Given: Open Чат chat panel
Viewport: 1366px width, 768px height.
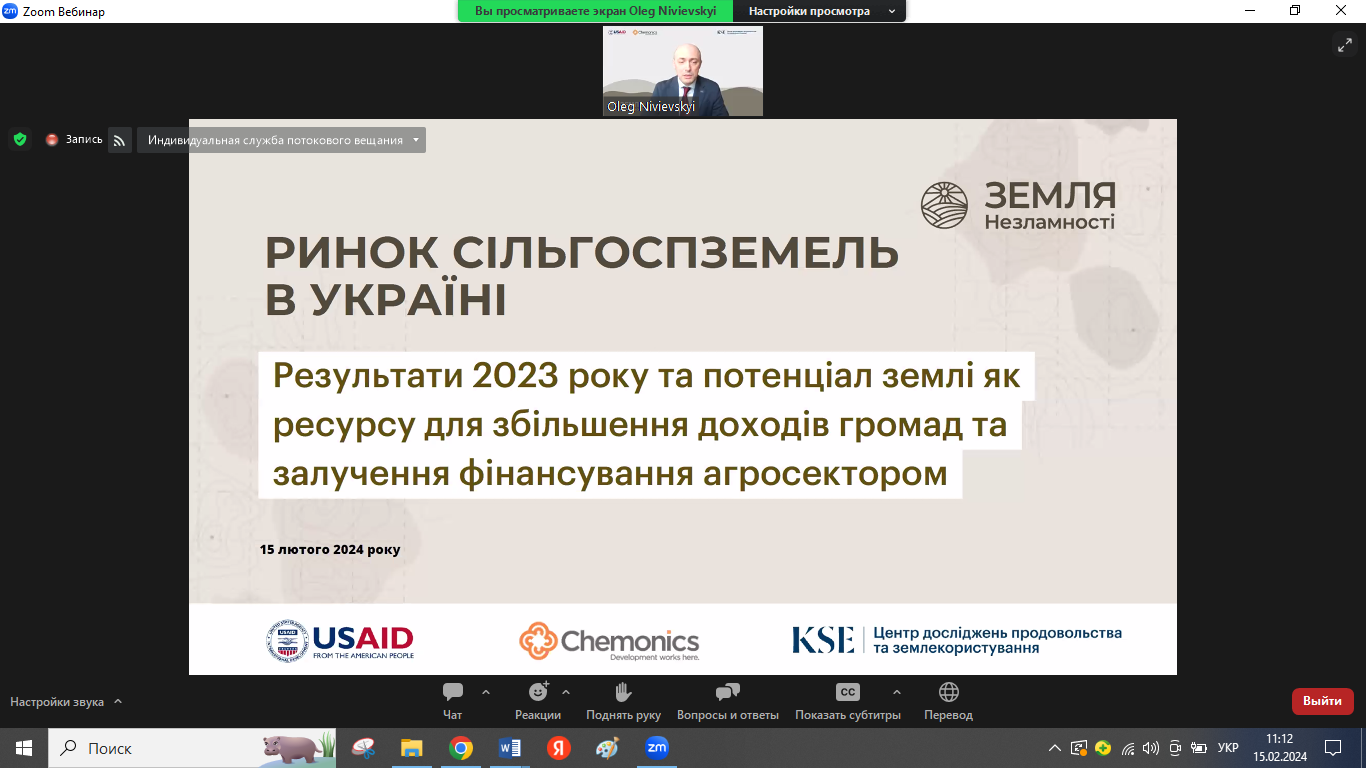Looking at the screenshot, I should tap(453, 701).
